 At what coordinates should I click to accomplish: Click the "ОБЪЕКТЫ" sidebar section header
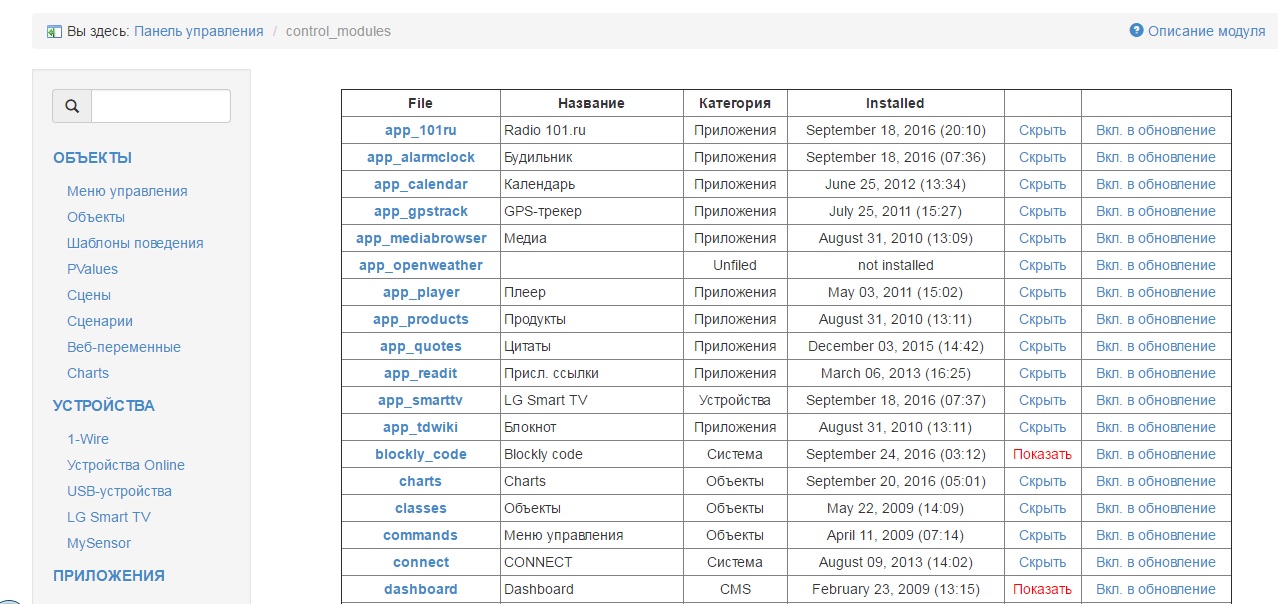tap(93, 158)
